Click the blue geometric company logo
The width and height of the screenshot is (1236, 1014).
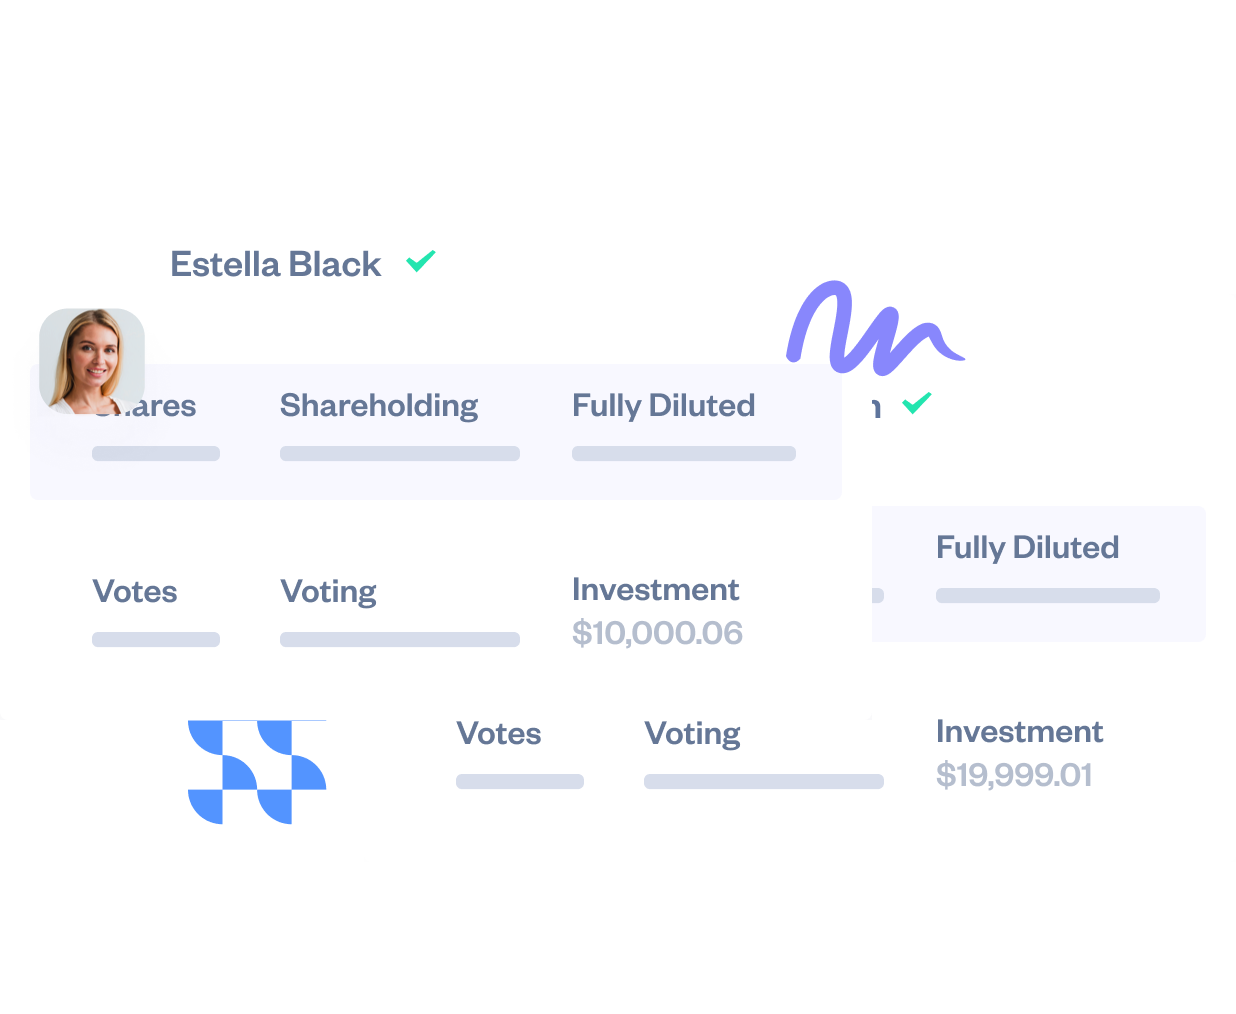pyautogui.click(x=257, y=772)
